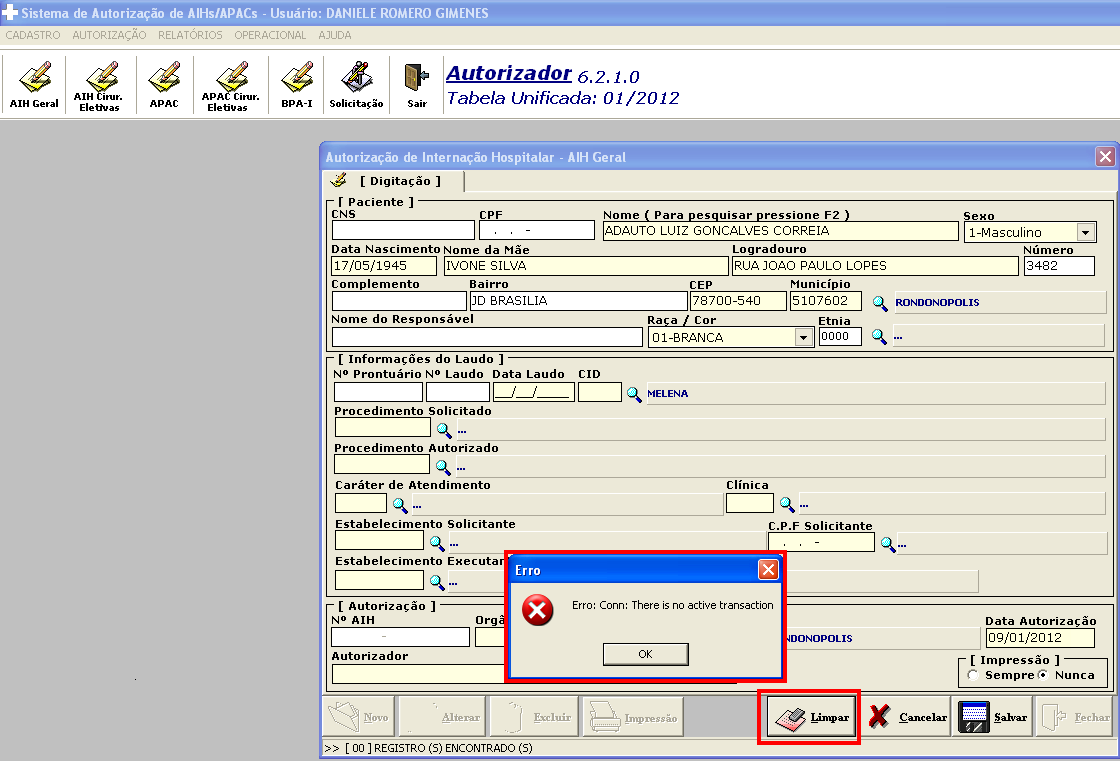The image size is (1120, 761).
Task: Search Estabelecimento Solicitante magnifier icon
Action: click(437, 543)
